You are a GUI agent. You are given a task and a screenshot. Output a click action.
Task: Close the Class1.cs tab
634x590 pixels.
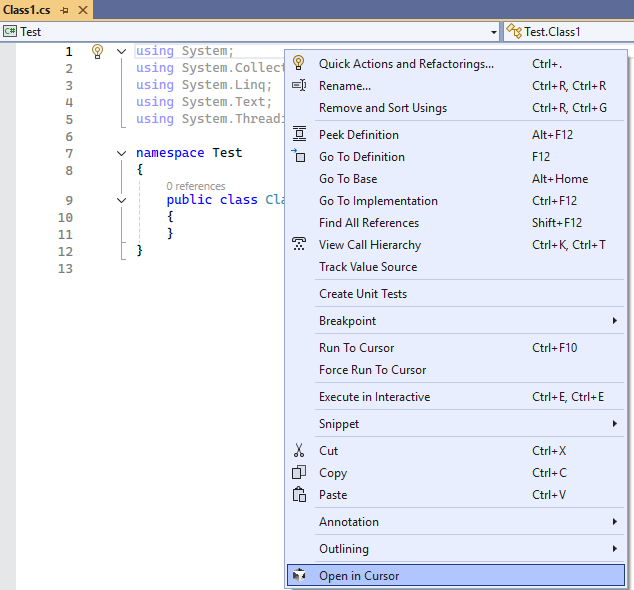(83, 10)
